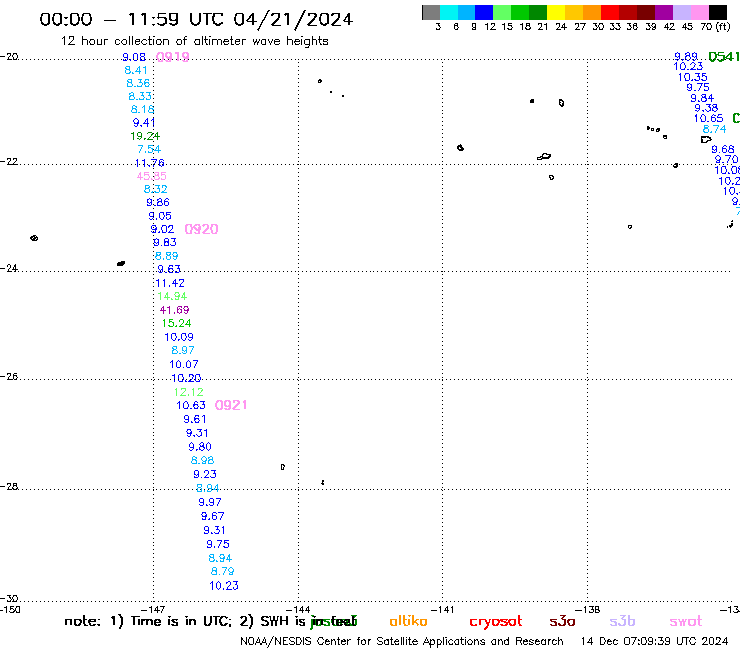Select the 9.63 value on latitude -24
This screenshot has width=740, height=650.
point(169,269)
